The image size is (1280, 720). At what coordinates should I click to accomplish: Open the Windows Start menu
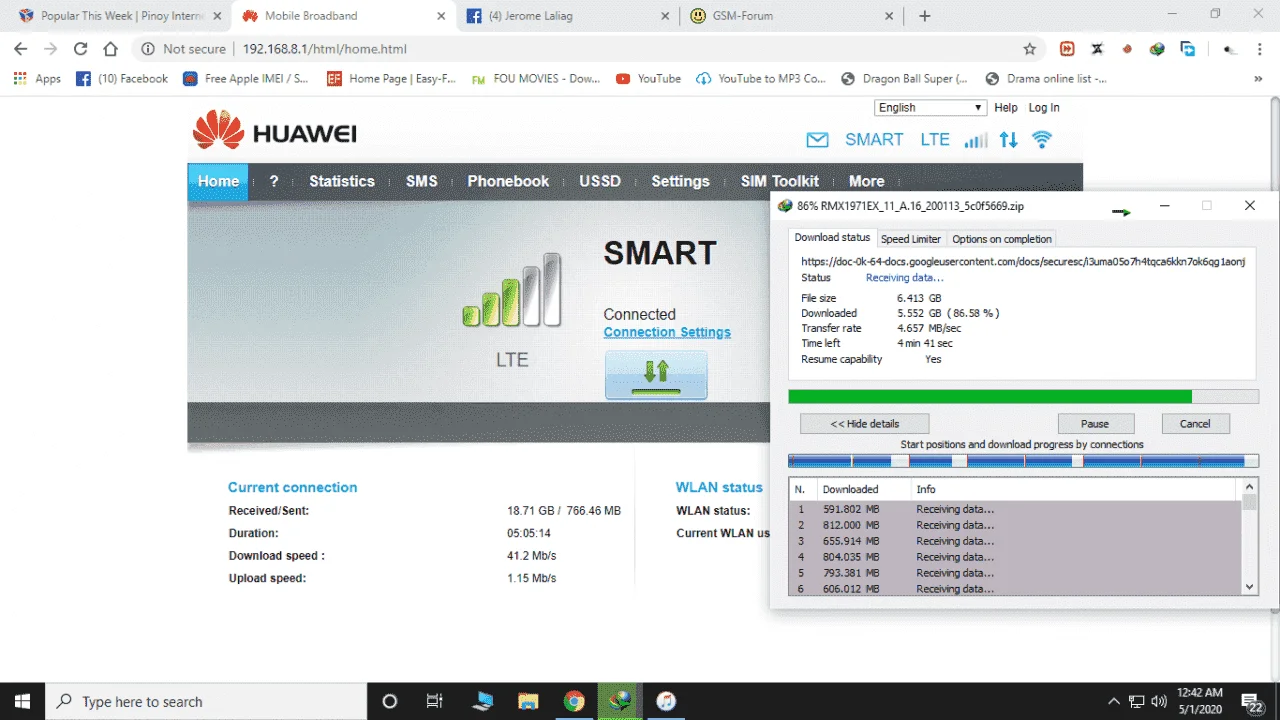[x=22, y=701]
